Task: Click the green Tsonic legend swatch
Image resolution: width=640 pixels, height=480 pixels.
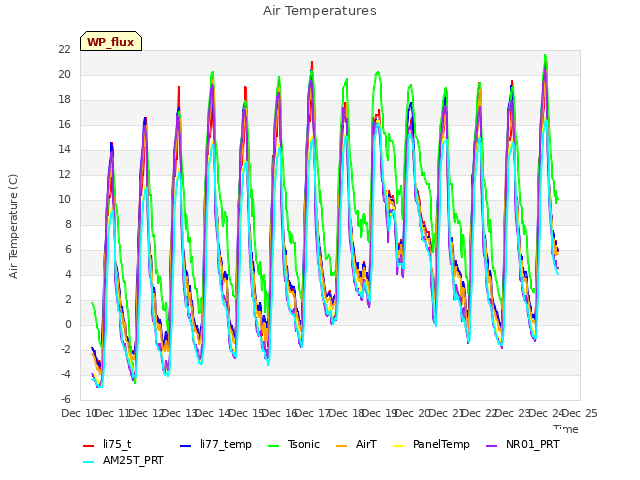Action: [274, 446]
